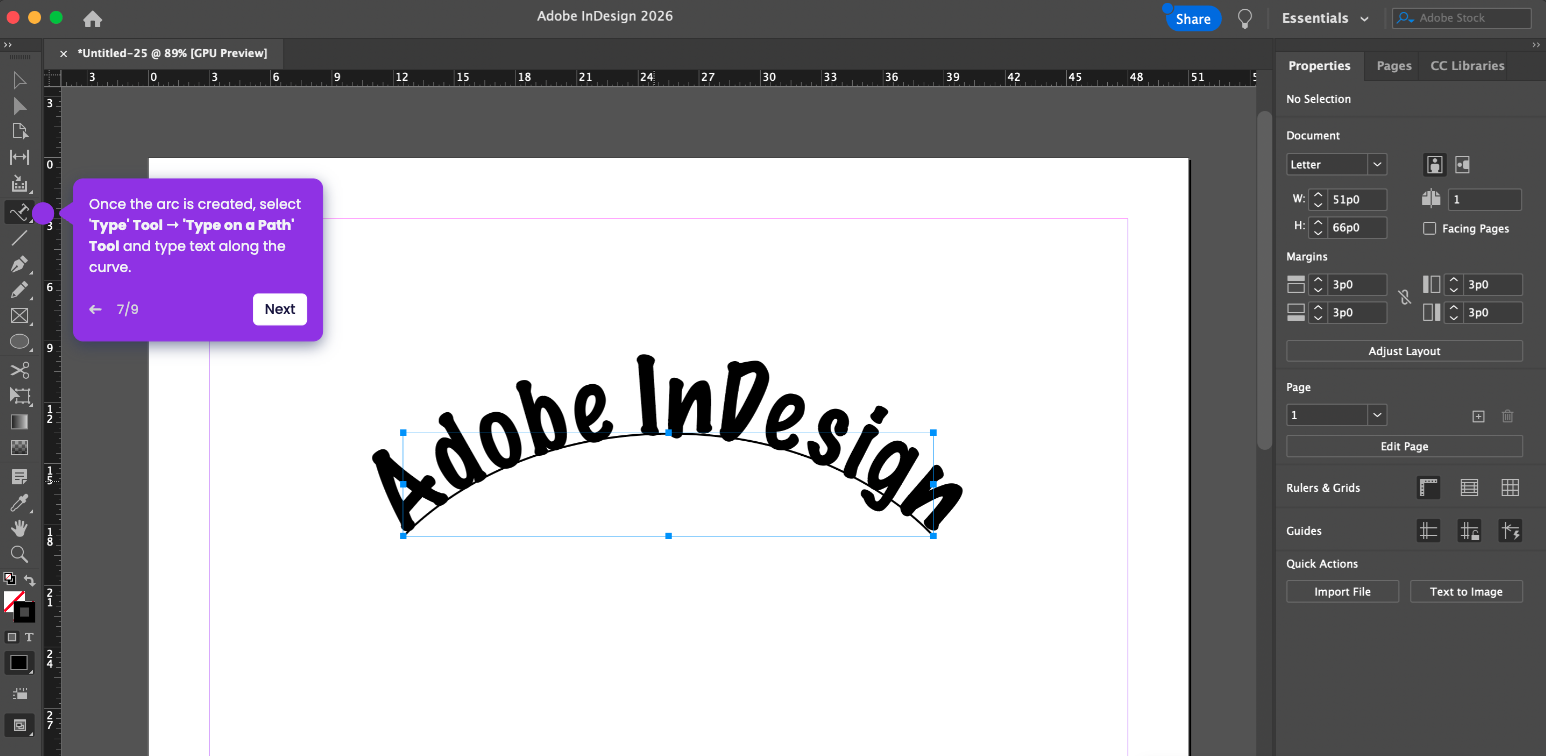
Task: Click Next in the tutorial tooltip
Action: tap(280, 309)
